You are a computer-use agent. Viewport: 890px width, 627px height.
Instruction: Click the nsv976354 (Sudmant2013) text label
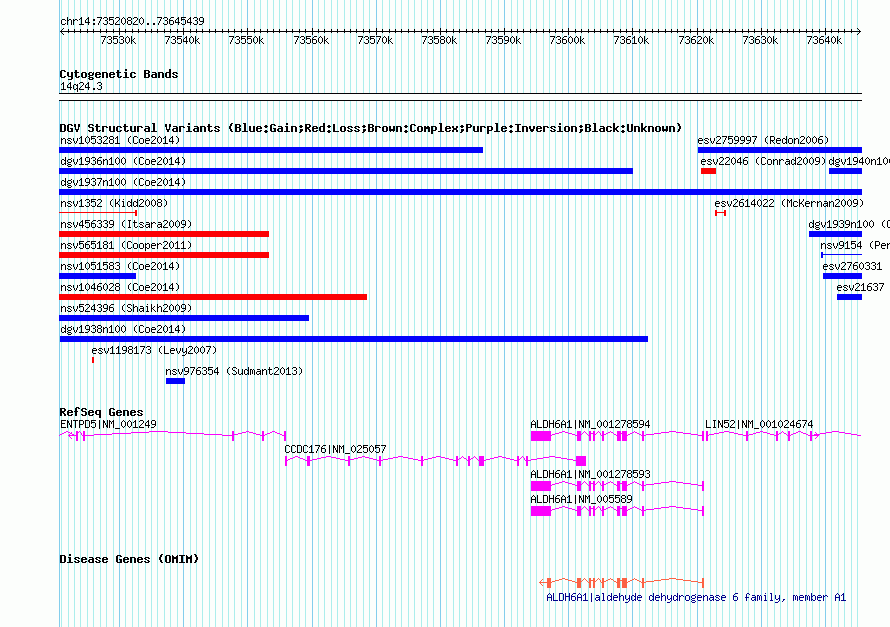coord(234,372)
